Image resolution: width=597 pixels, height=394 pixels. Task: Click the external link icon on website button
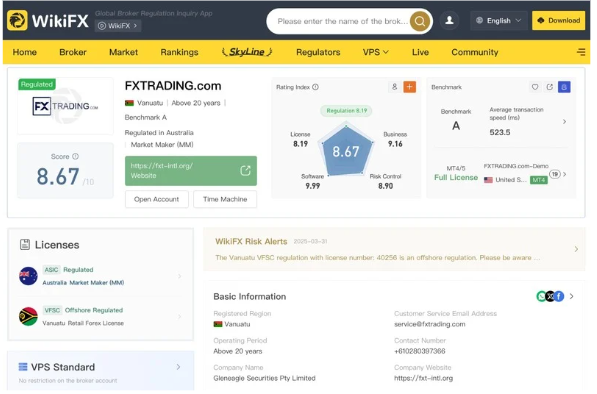(246, 170)
